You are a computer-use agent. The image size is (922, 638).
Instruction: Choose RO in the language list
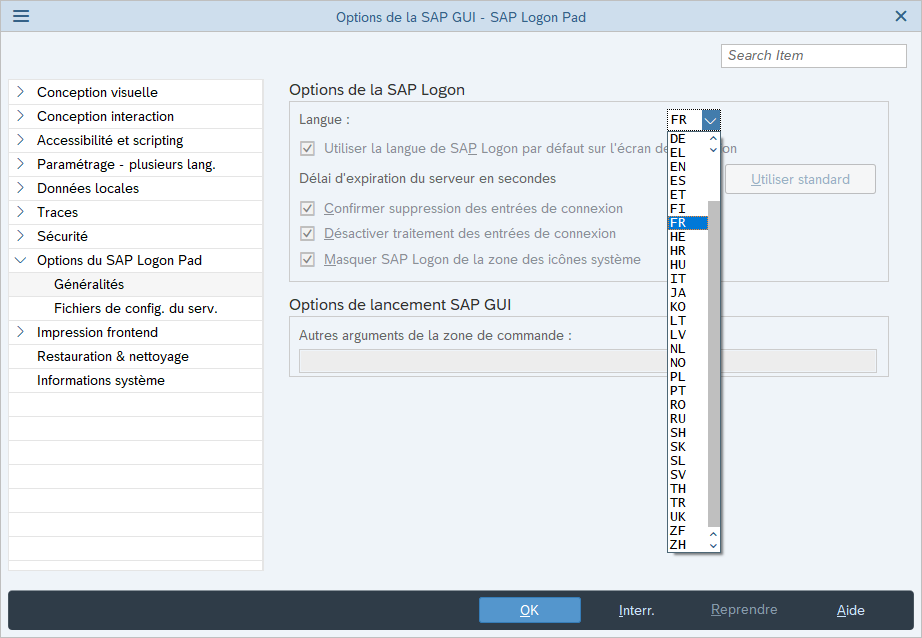tap(688, 405)
